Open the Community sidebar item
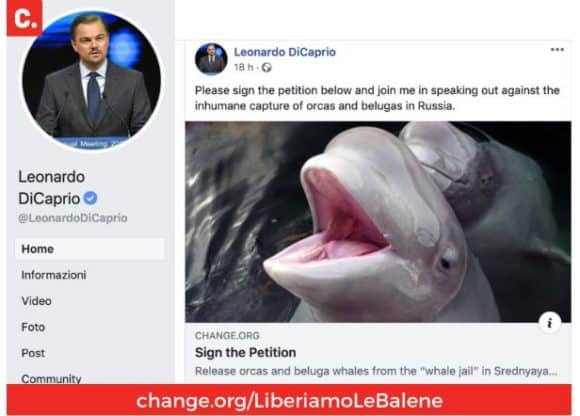The image size is (580, 416). (x=51, y=379)
